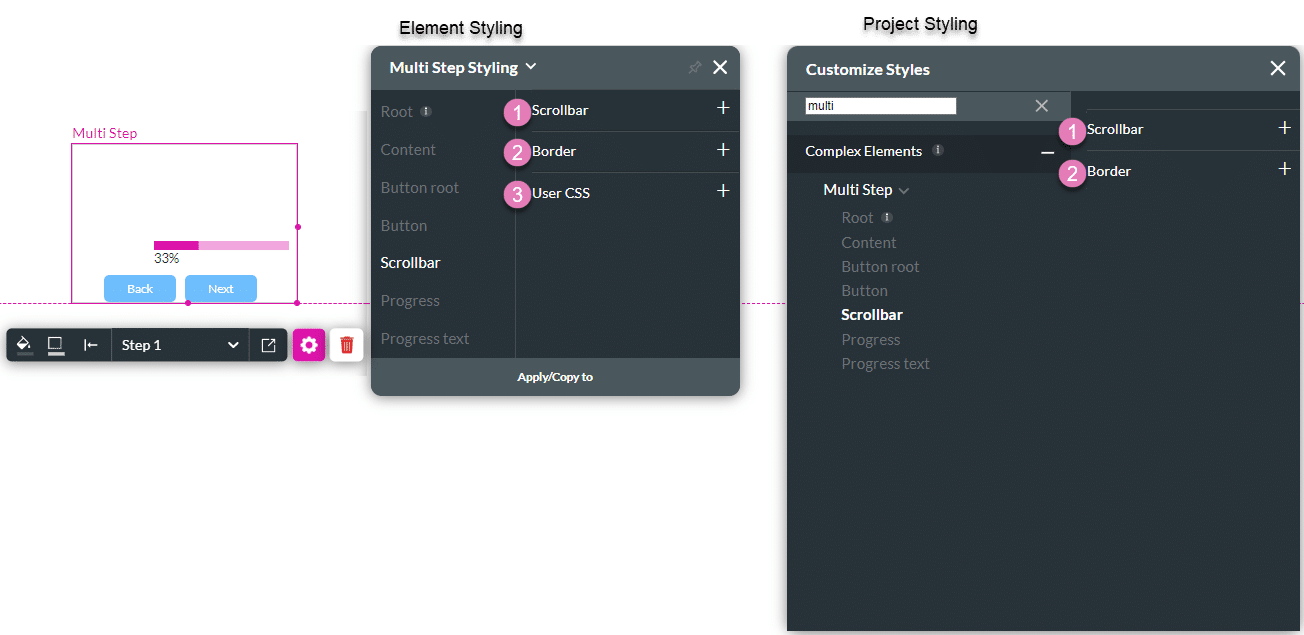Clear the multi search with the X icon

coord(1041,105)
